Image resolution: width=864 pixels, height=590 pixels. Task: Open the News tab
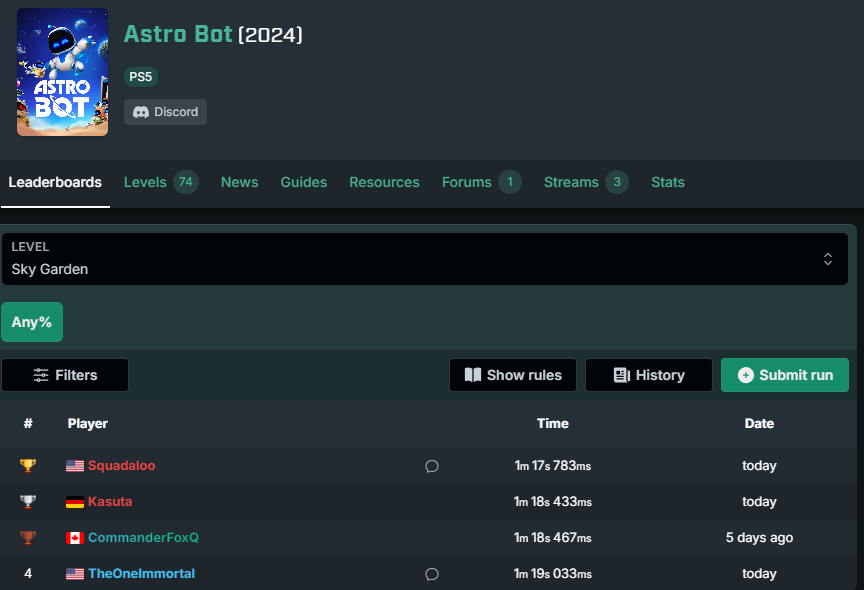click(240, 182)
